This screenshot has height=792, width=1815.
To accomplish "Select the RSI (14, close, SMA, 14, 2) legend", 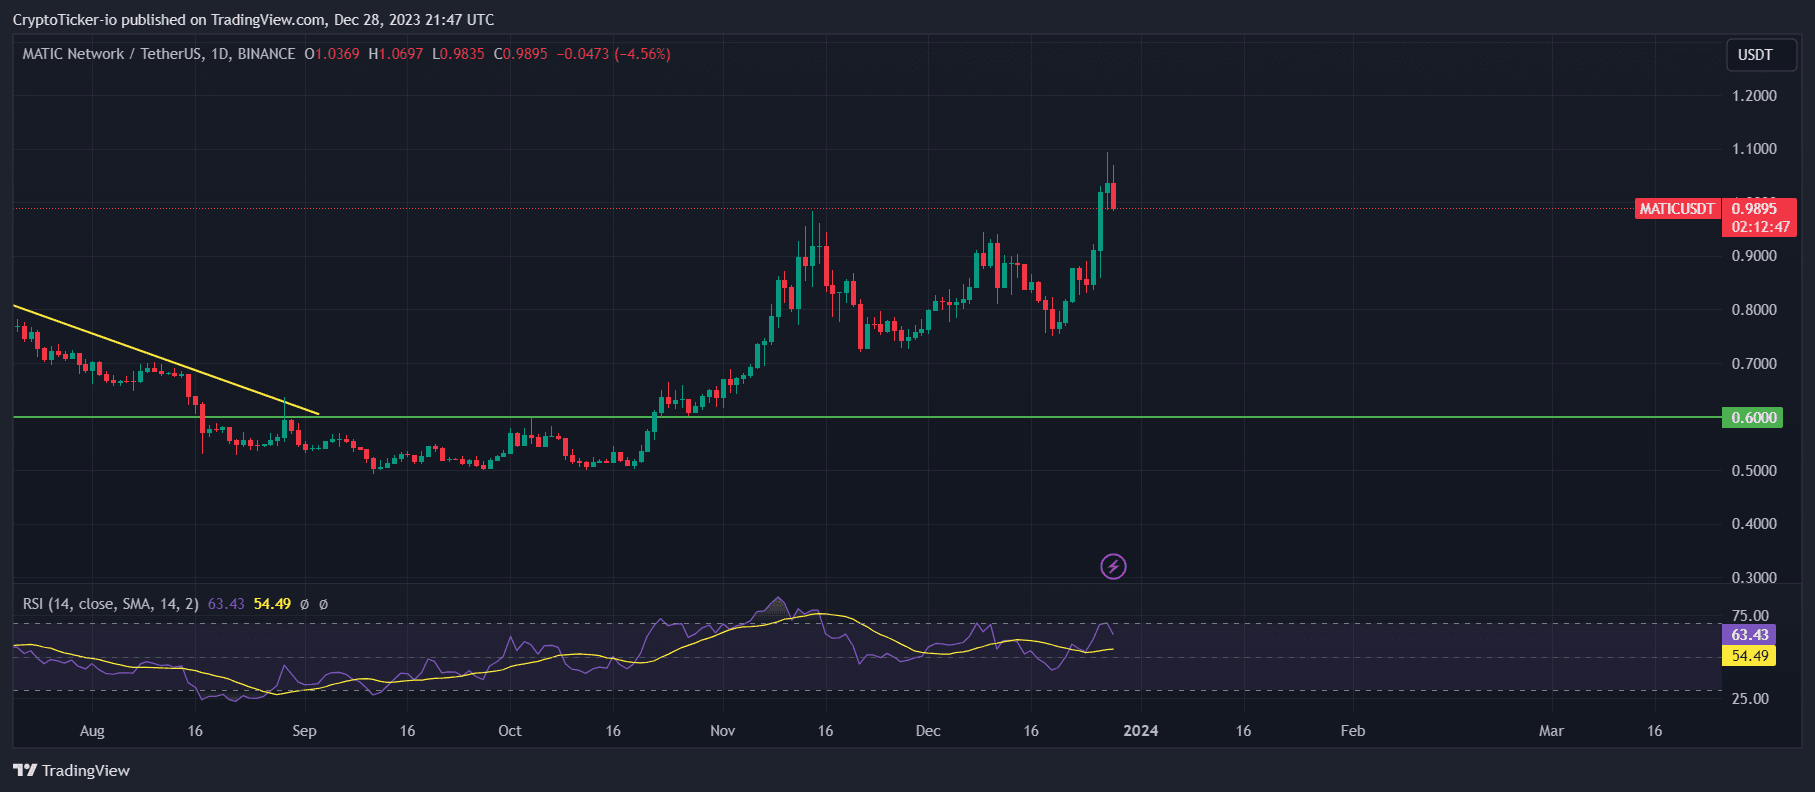I will (x=110, y=604).
